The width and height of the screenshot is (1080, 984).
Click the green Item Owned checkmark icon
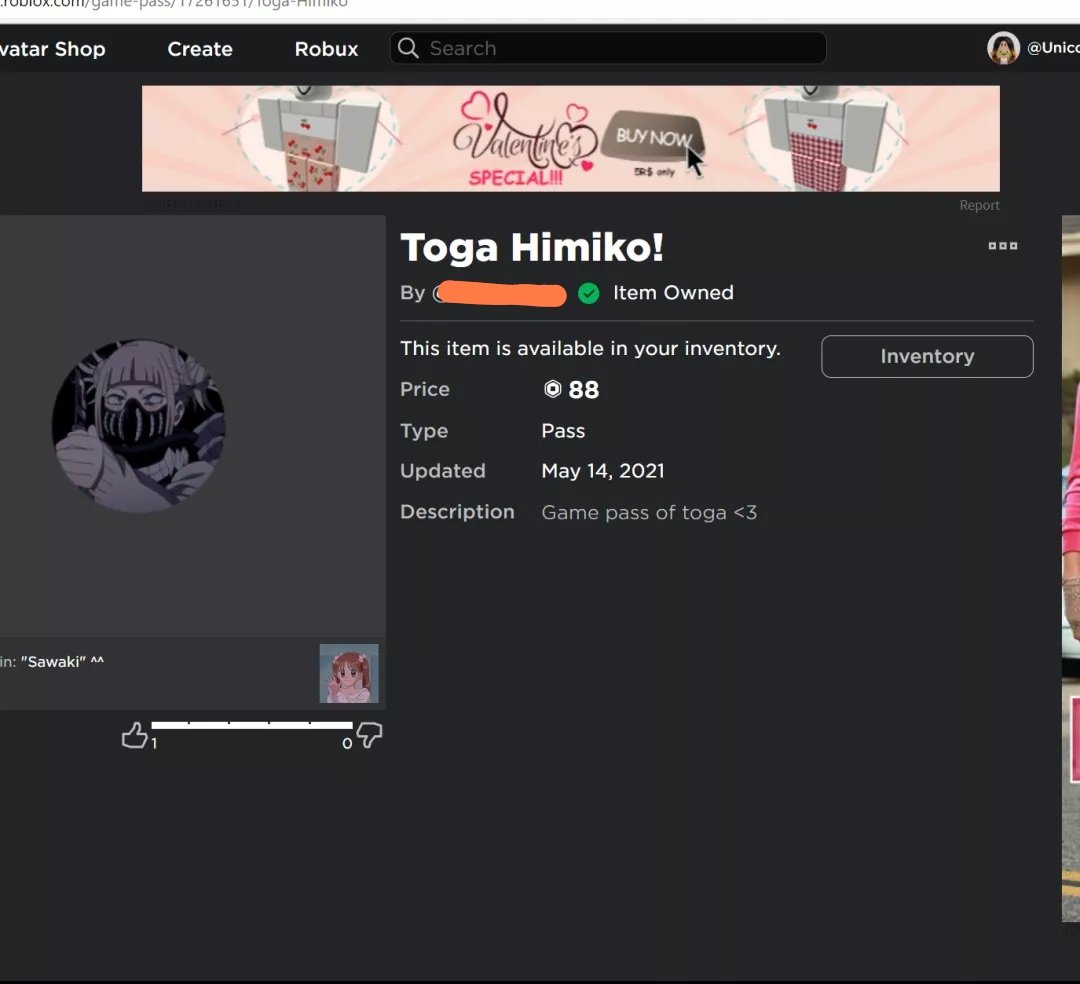[x=588, y=293]
